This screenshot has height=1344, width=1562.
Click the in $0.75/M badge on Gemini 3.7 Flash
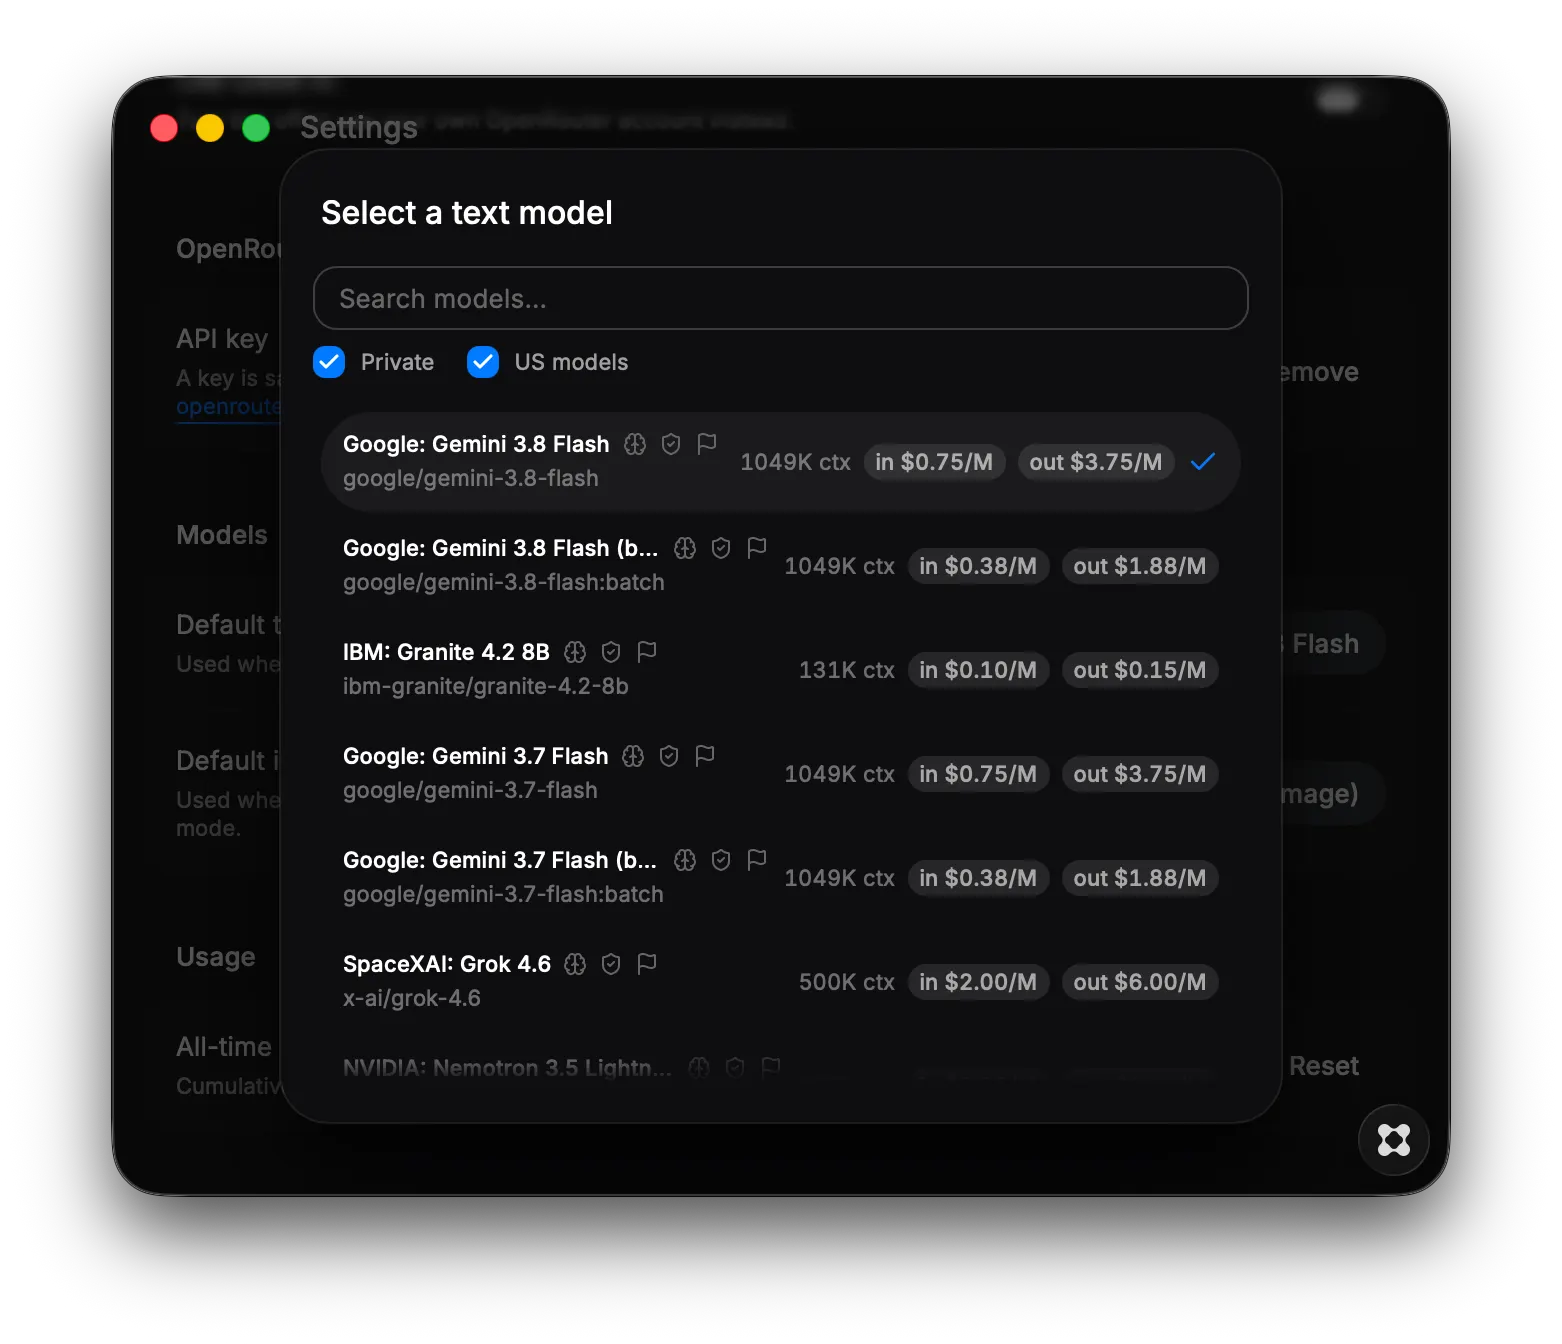(x=978, y=774)
